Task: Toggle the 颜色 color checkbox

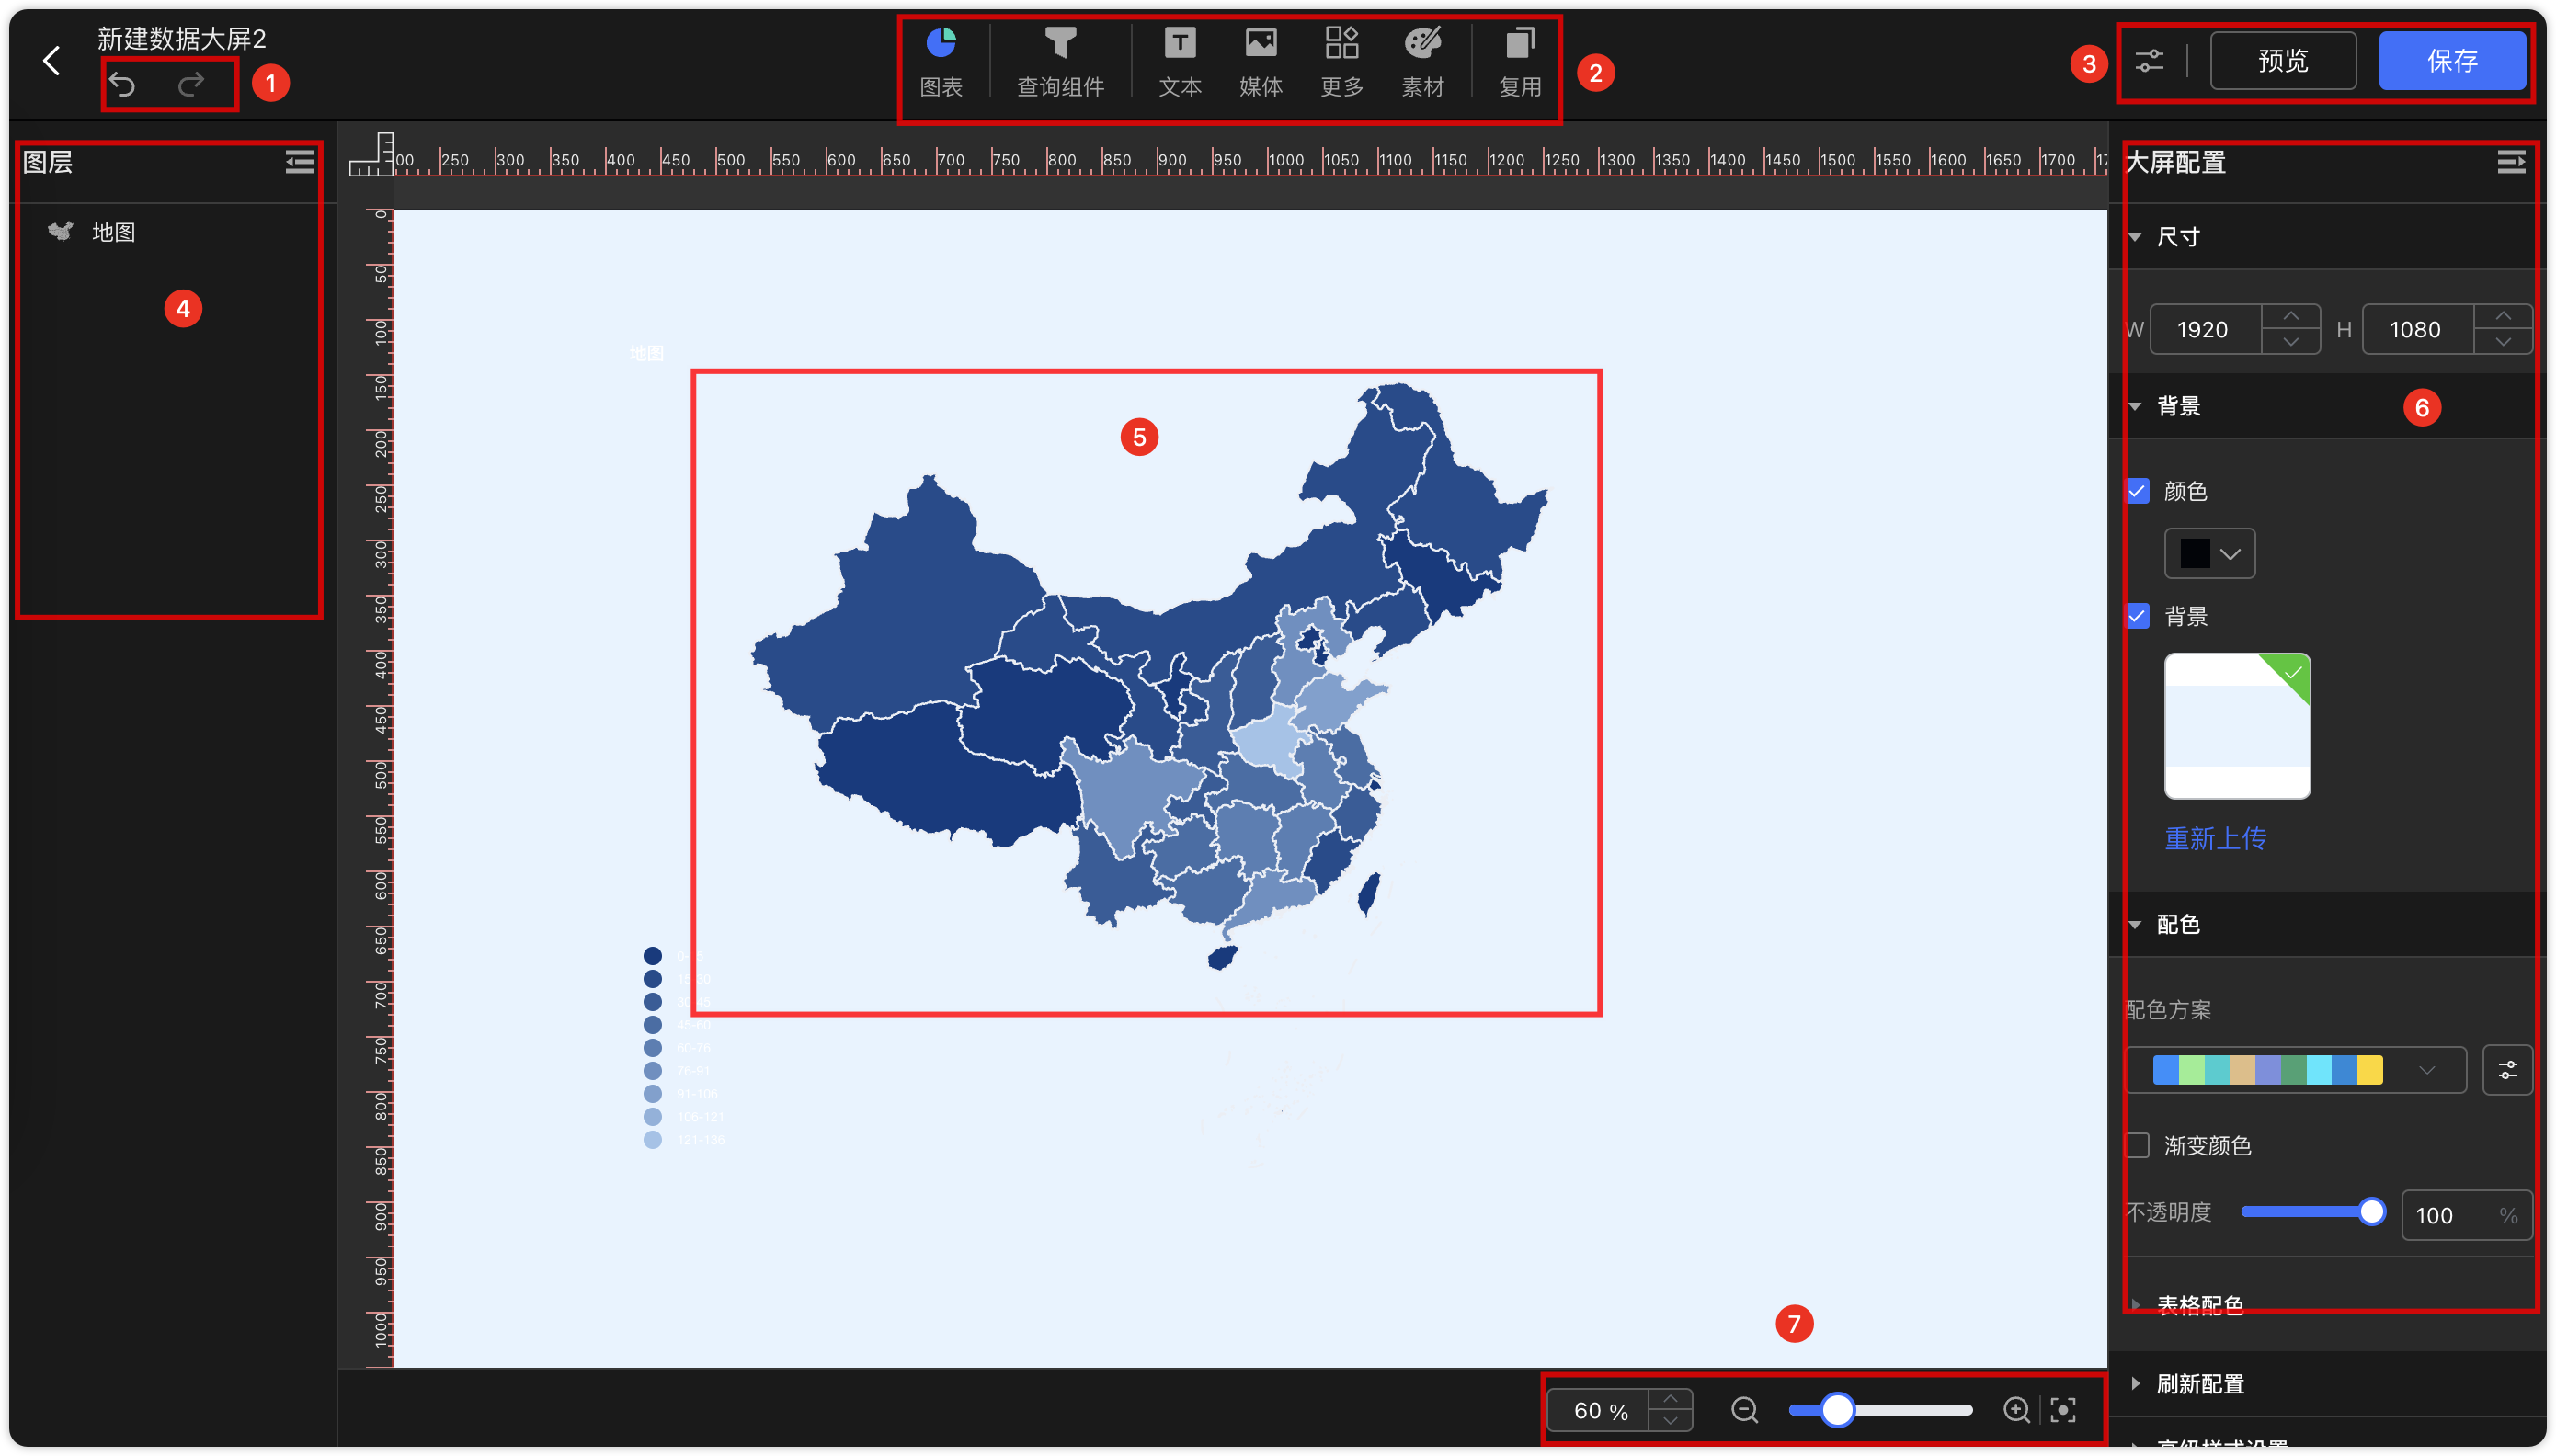Action: [x=2138, y=491]
